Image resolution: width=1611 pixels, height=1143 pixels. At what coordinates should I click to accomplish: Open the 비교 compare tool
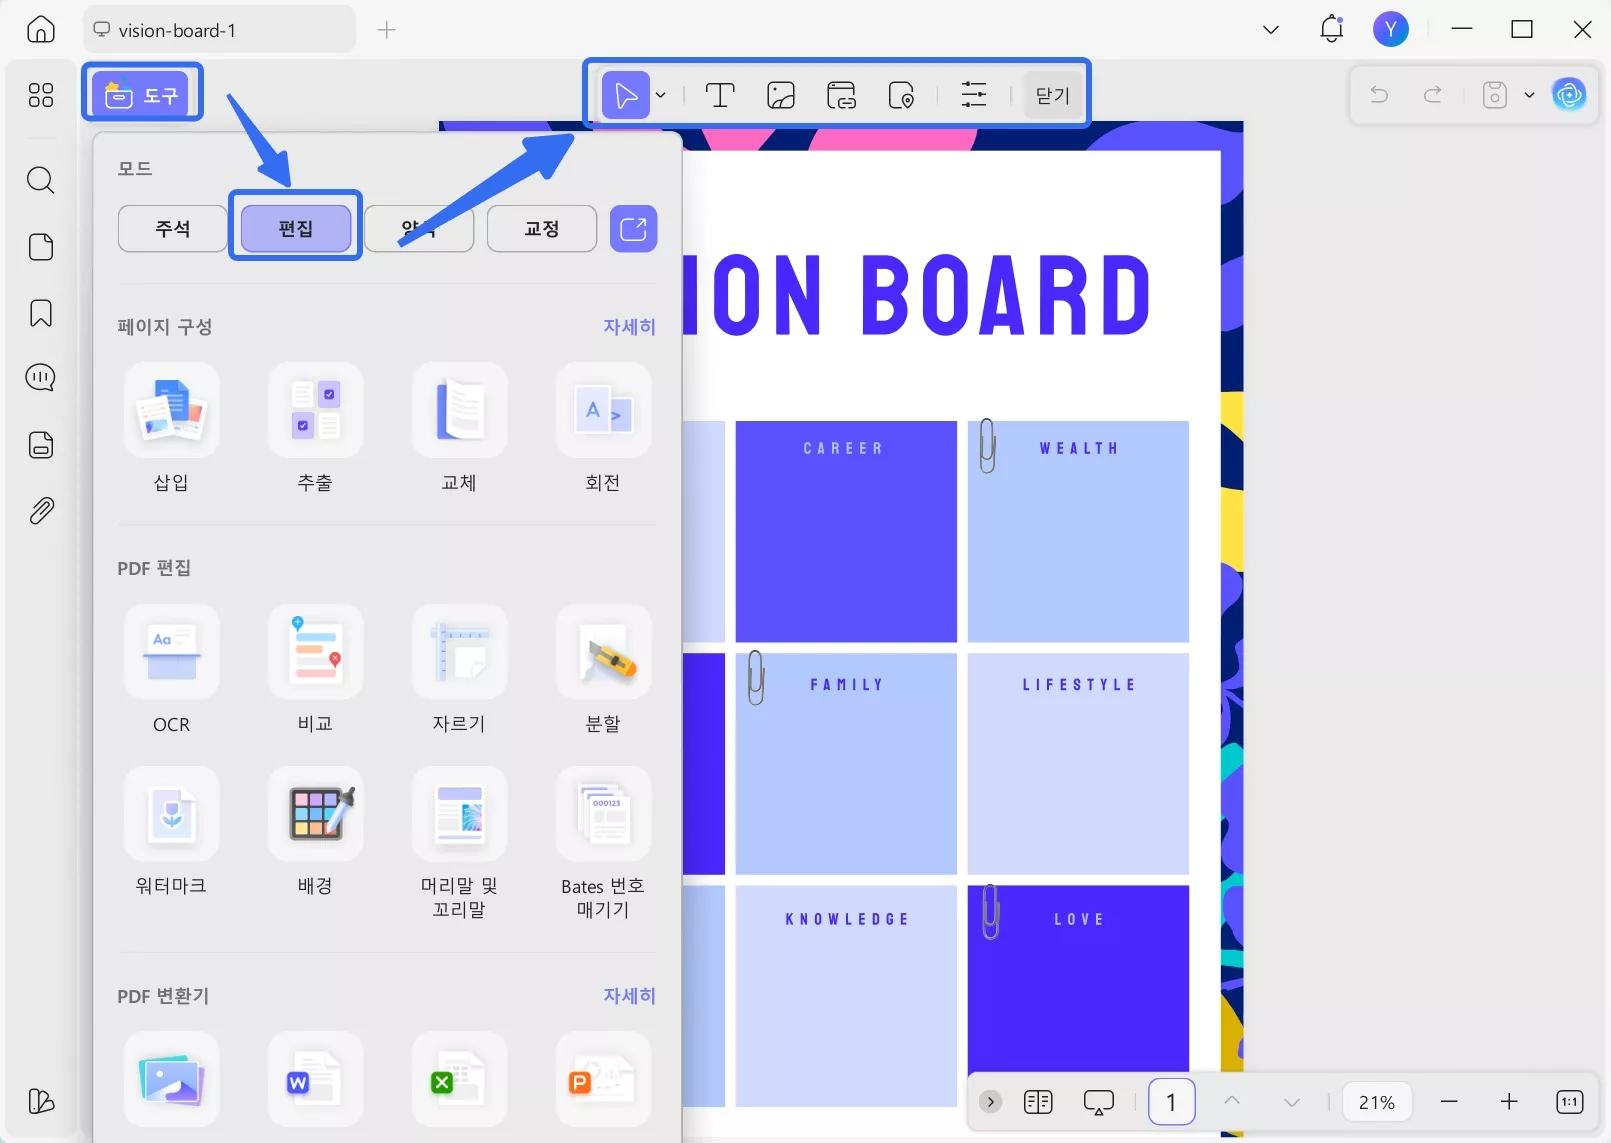[x=316, y=652]
